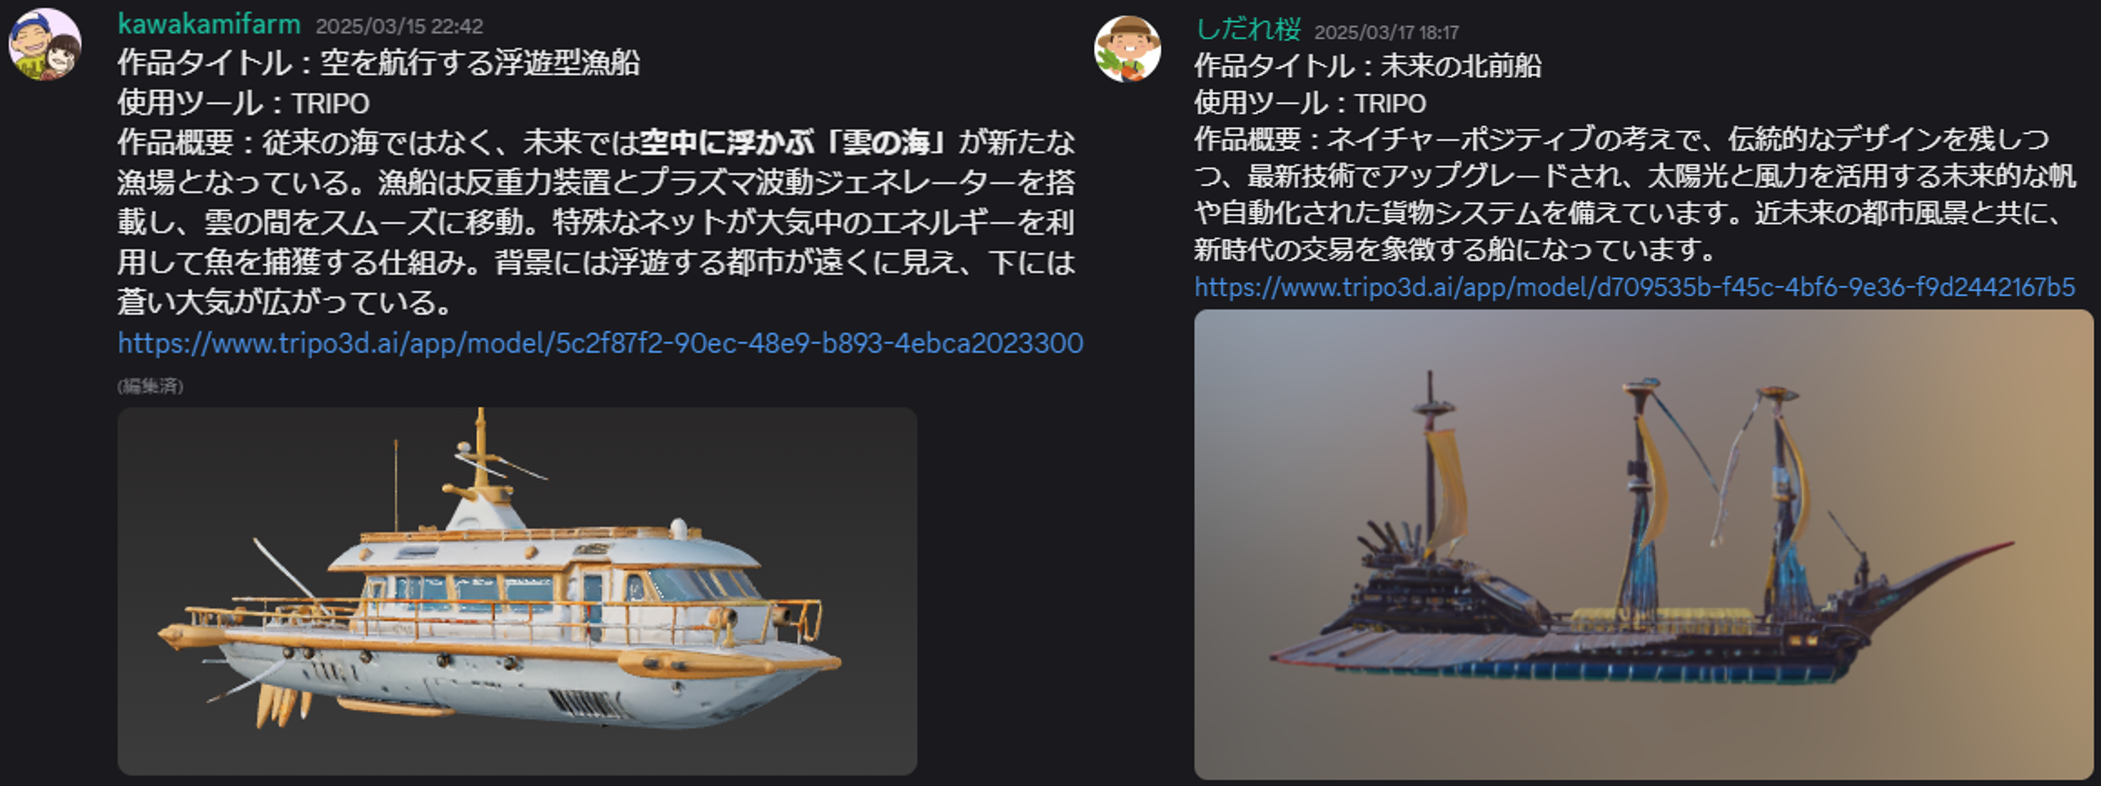Screen dimensions: 2101x786
Task: Open kawakamifarm's user avatar
Action: [x=45, y=45]
